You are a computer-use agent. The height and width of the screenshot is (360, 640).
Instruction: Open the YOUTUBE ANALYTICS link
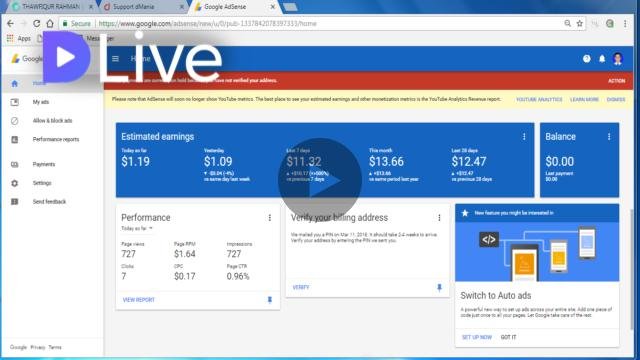point(539,100)
